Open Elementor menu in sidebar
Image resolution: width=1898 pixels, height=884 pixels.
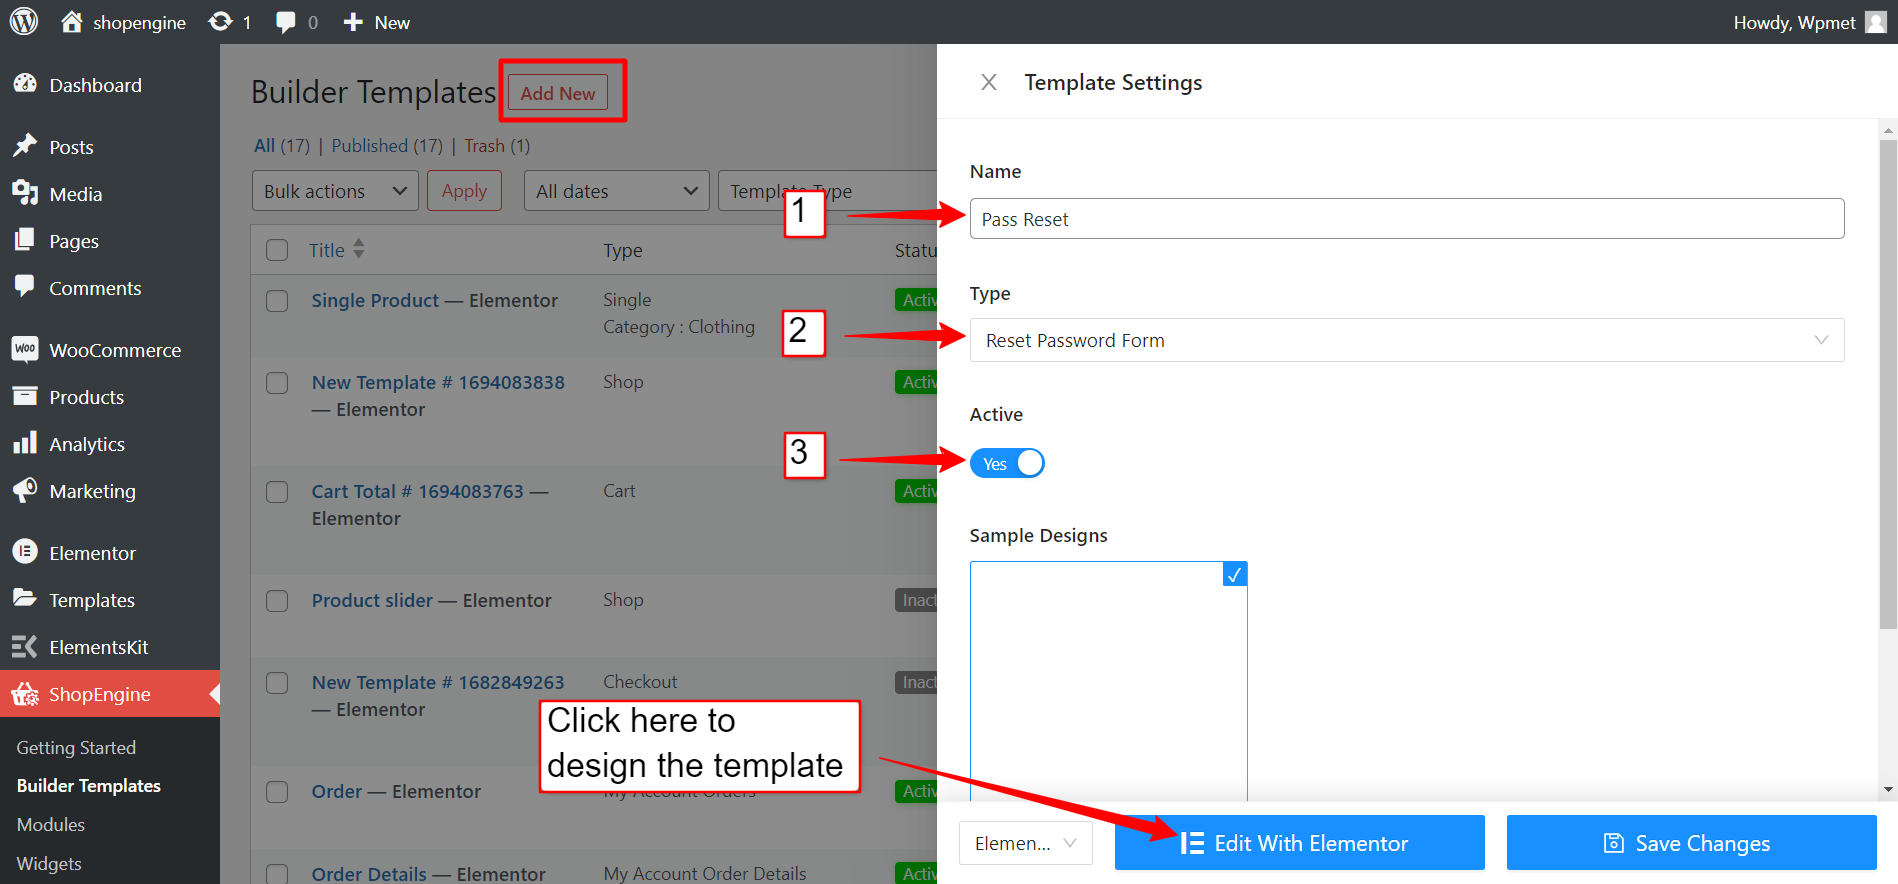[92, 553]
